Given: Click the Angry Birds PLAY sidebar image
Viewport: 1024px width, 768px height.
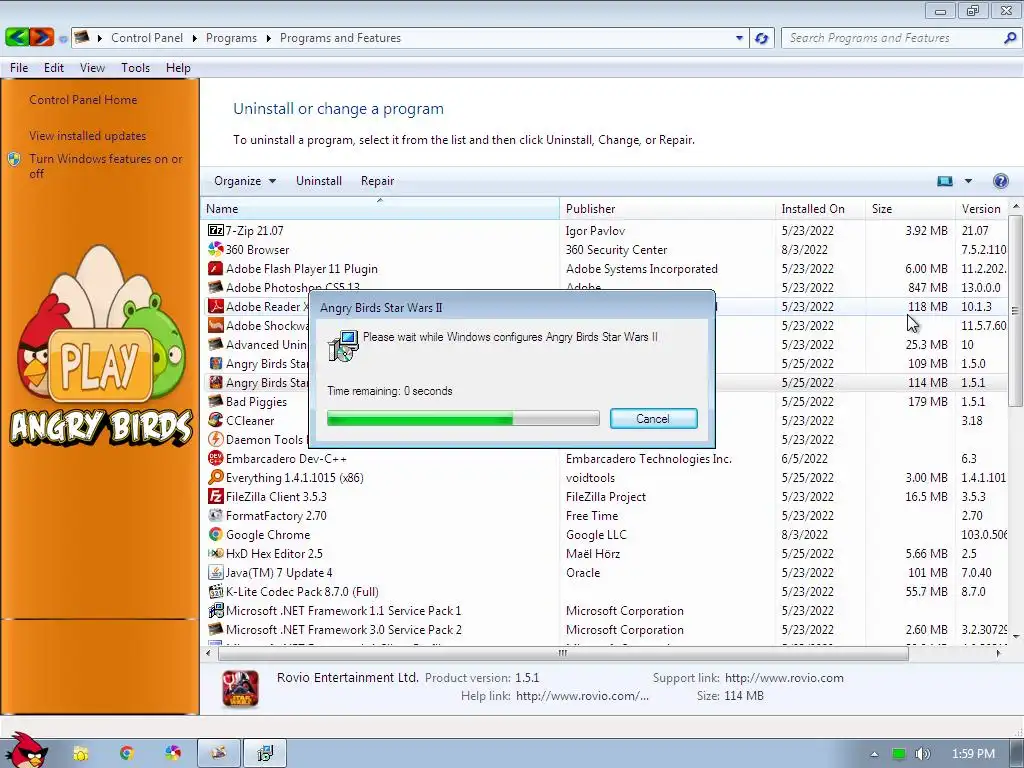Looking at the screenshot, I should pyautogui.click(x=101, y=346).
